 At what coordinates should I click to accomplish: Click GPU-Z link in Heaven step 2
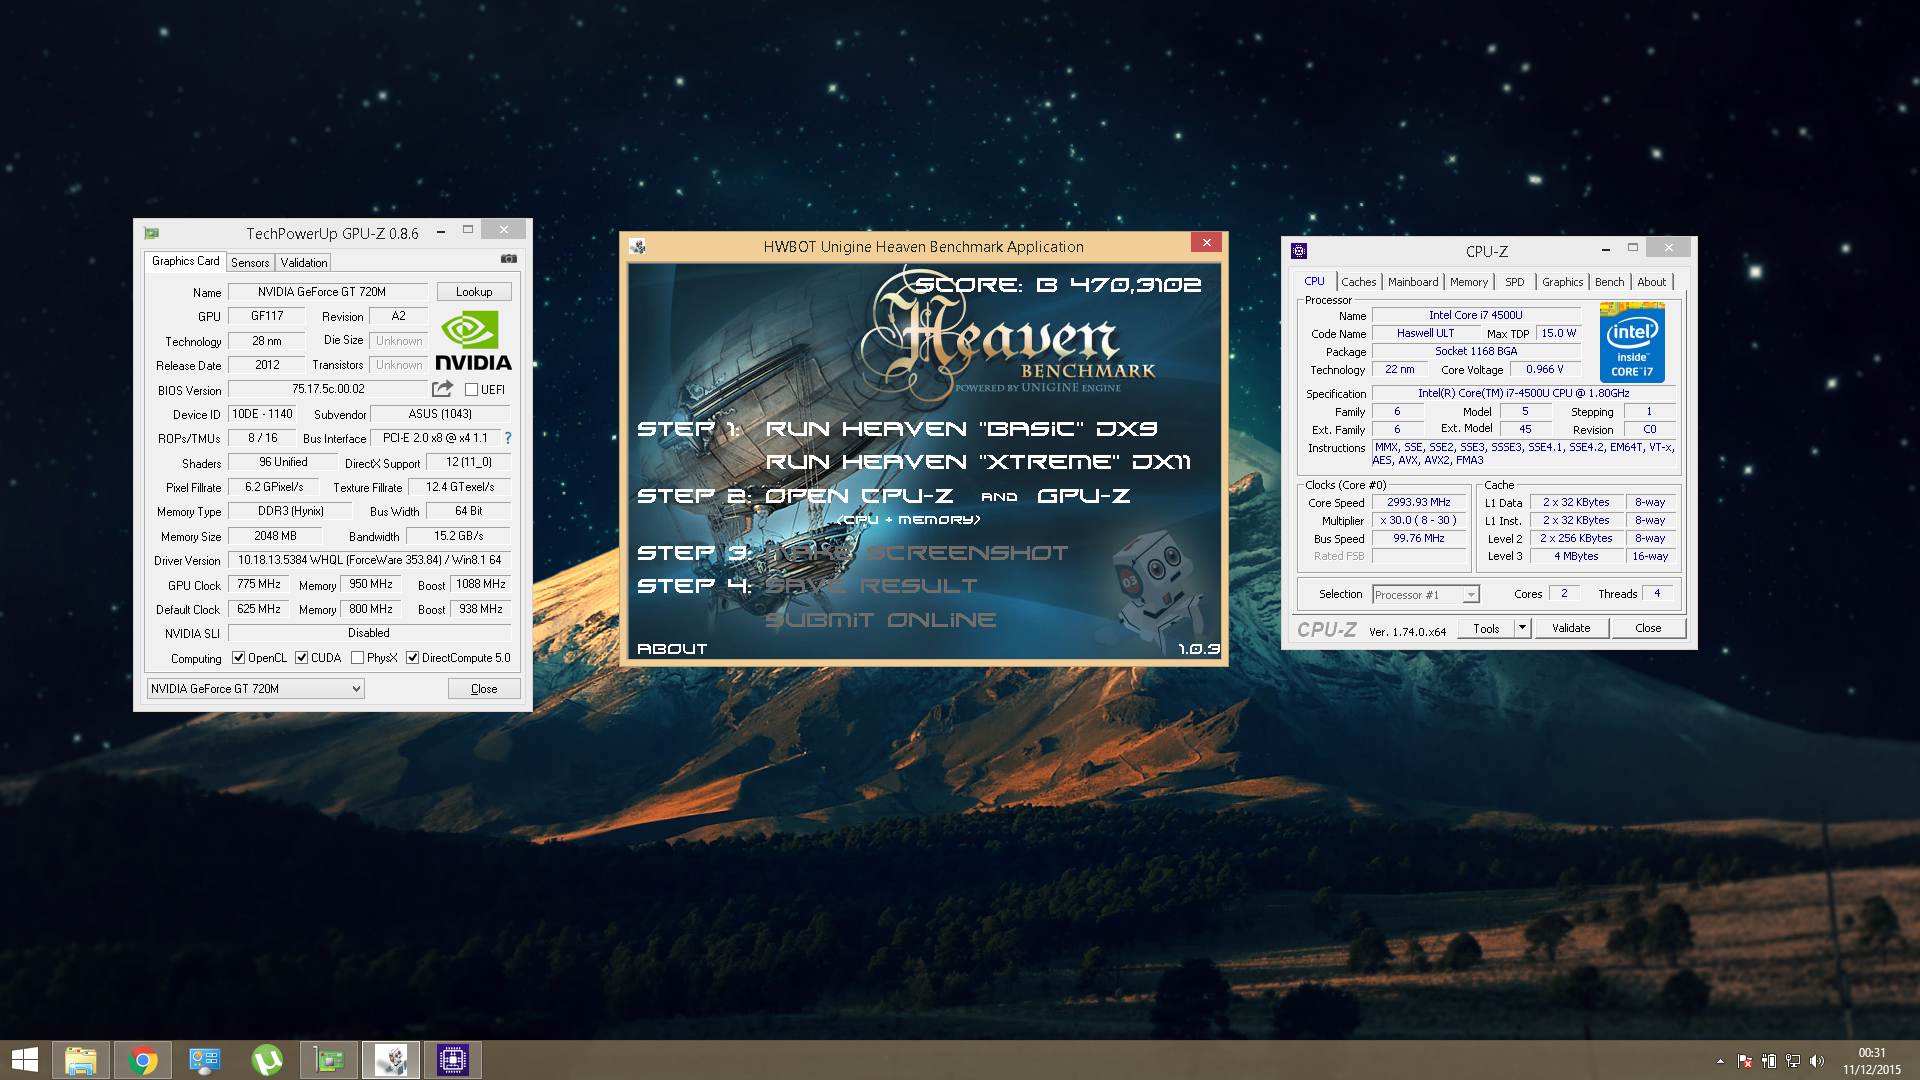click(x=1084, y=496)
